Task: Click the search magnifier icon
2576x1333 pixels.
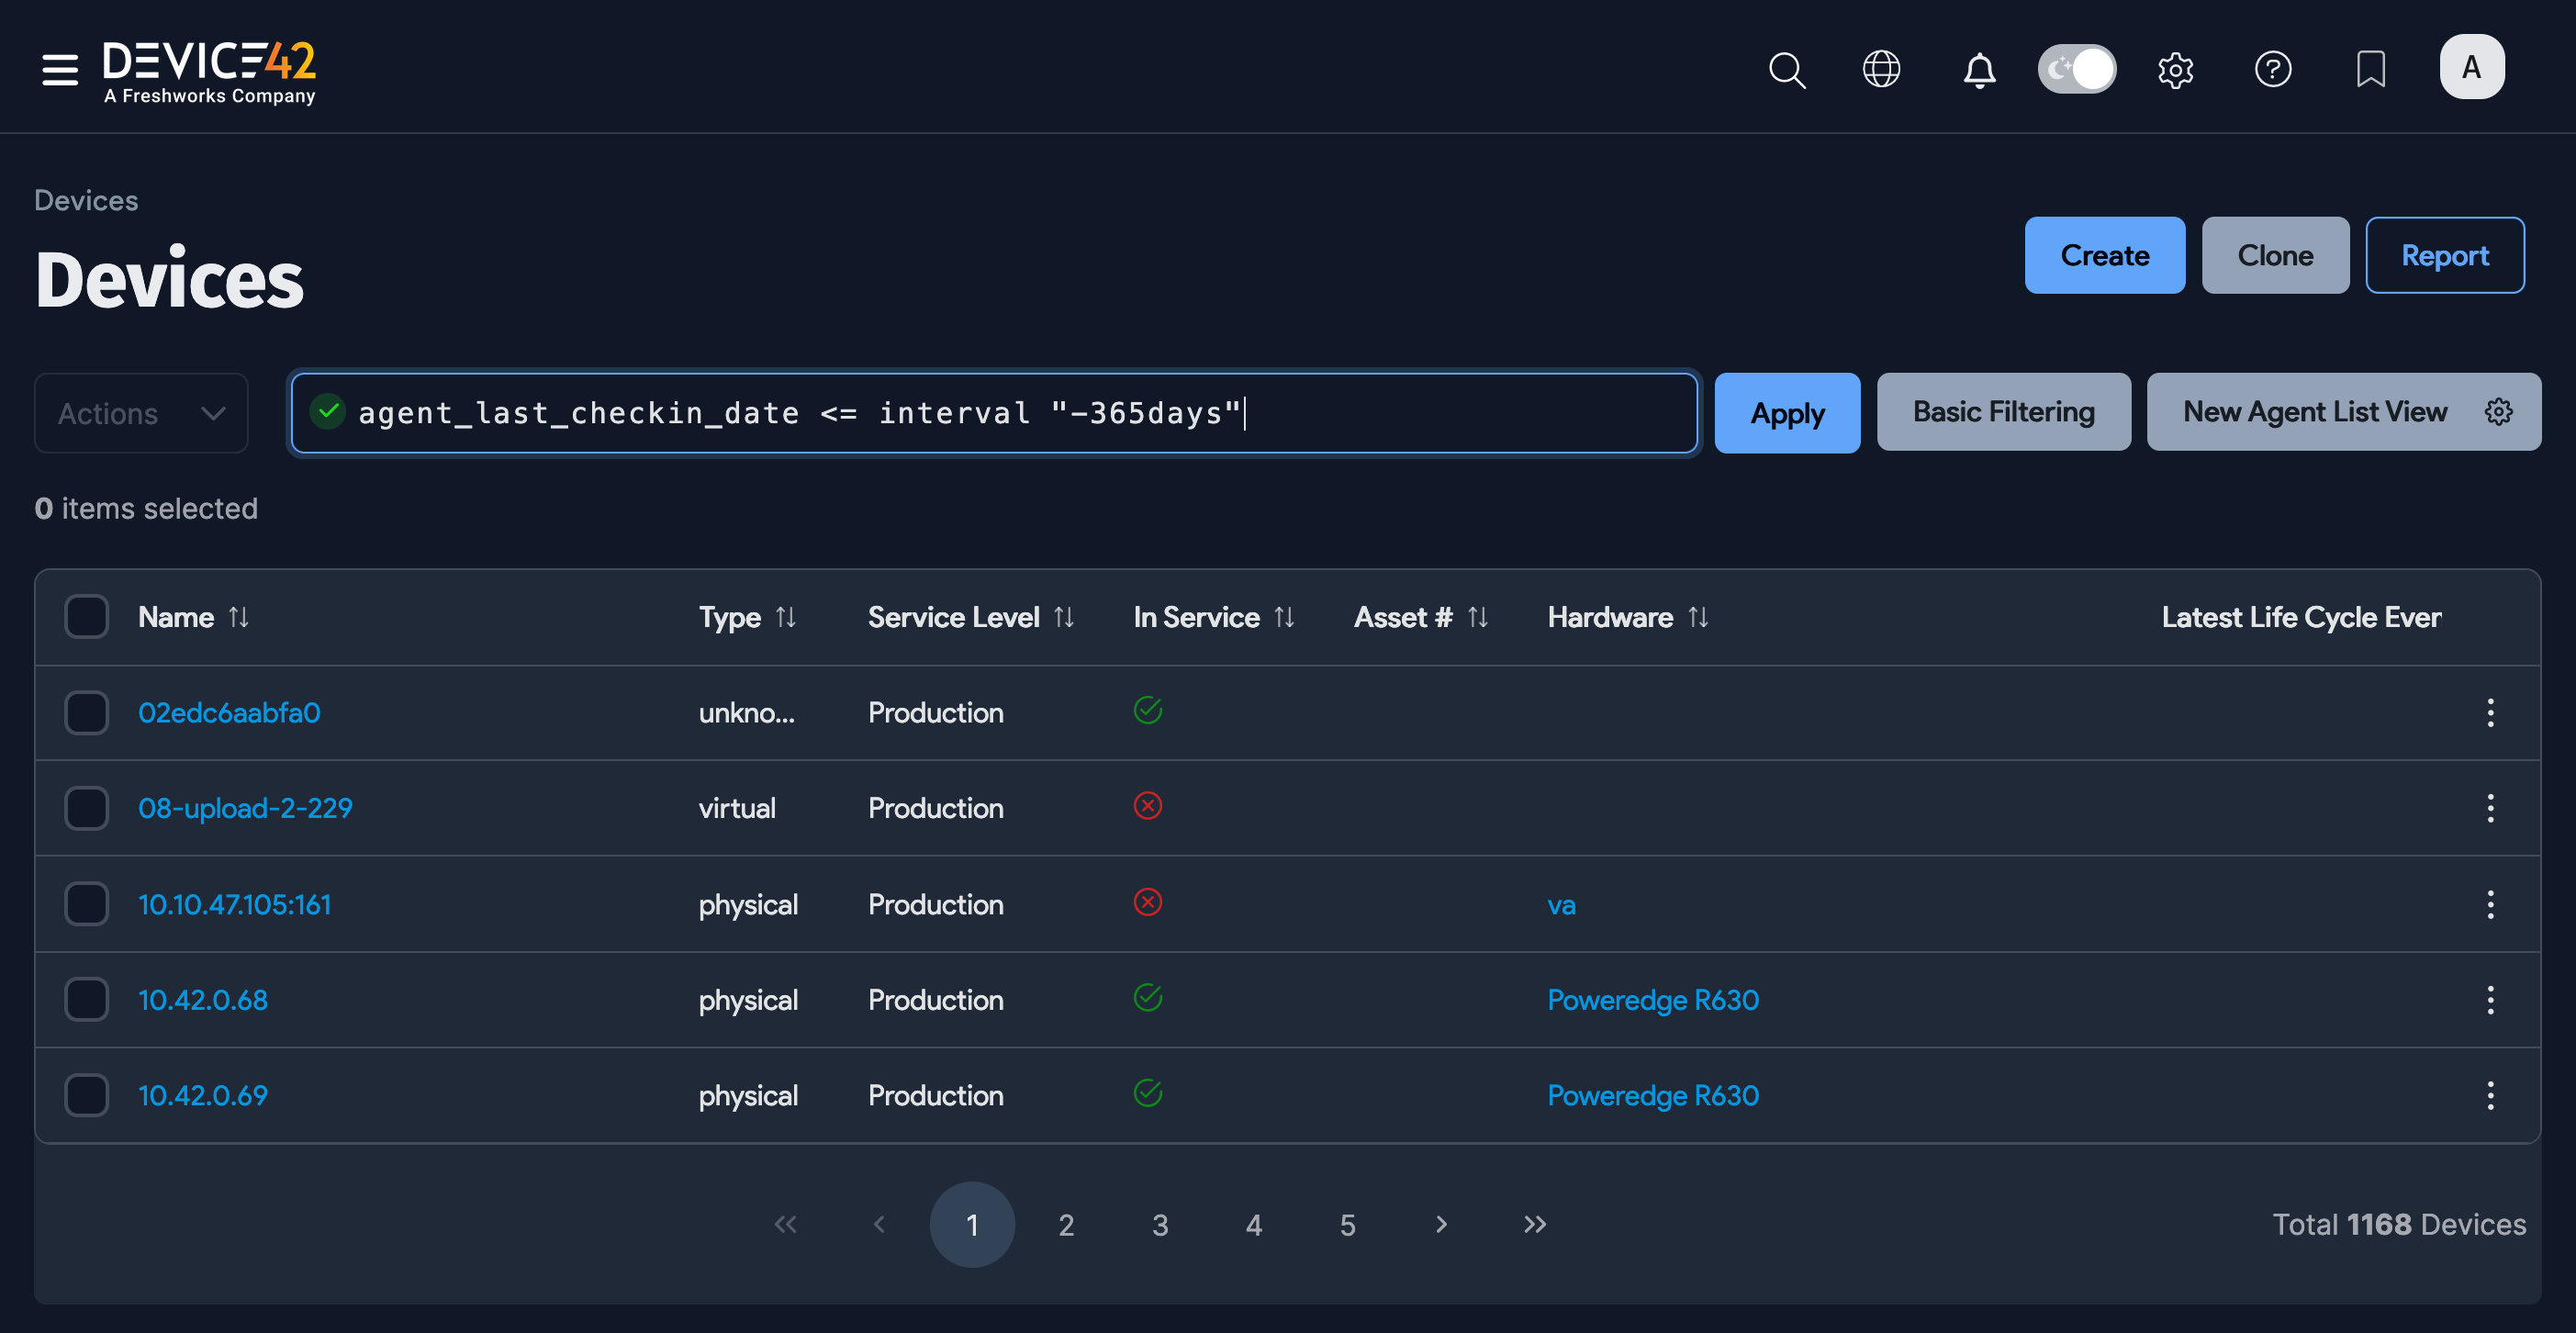Action: (1786, 69)
